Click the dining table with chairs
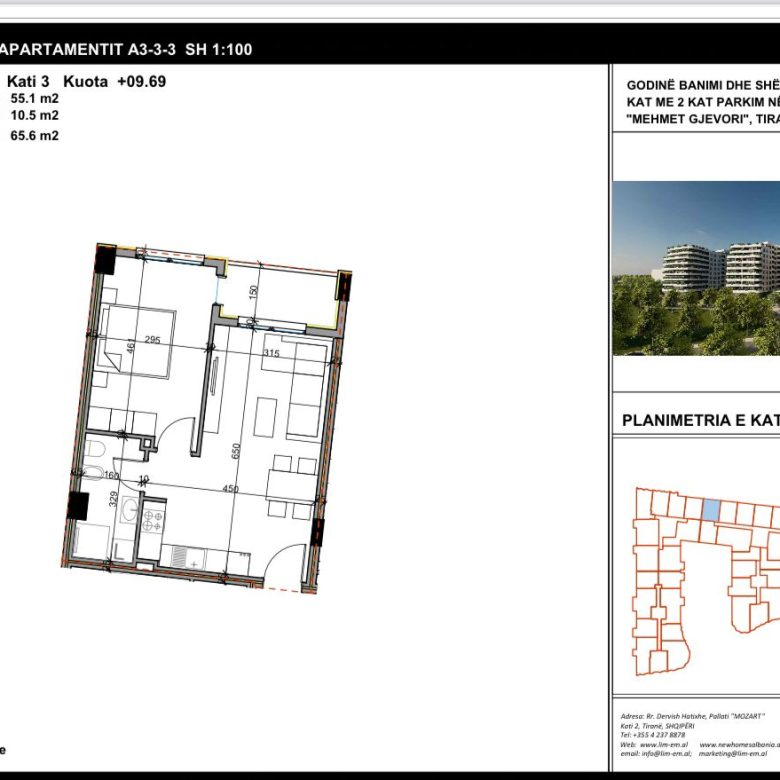The image size is (780, 780). (291, 486)
